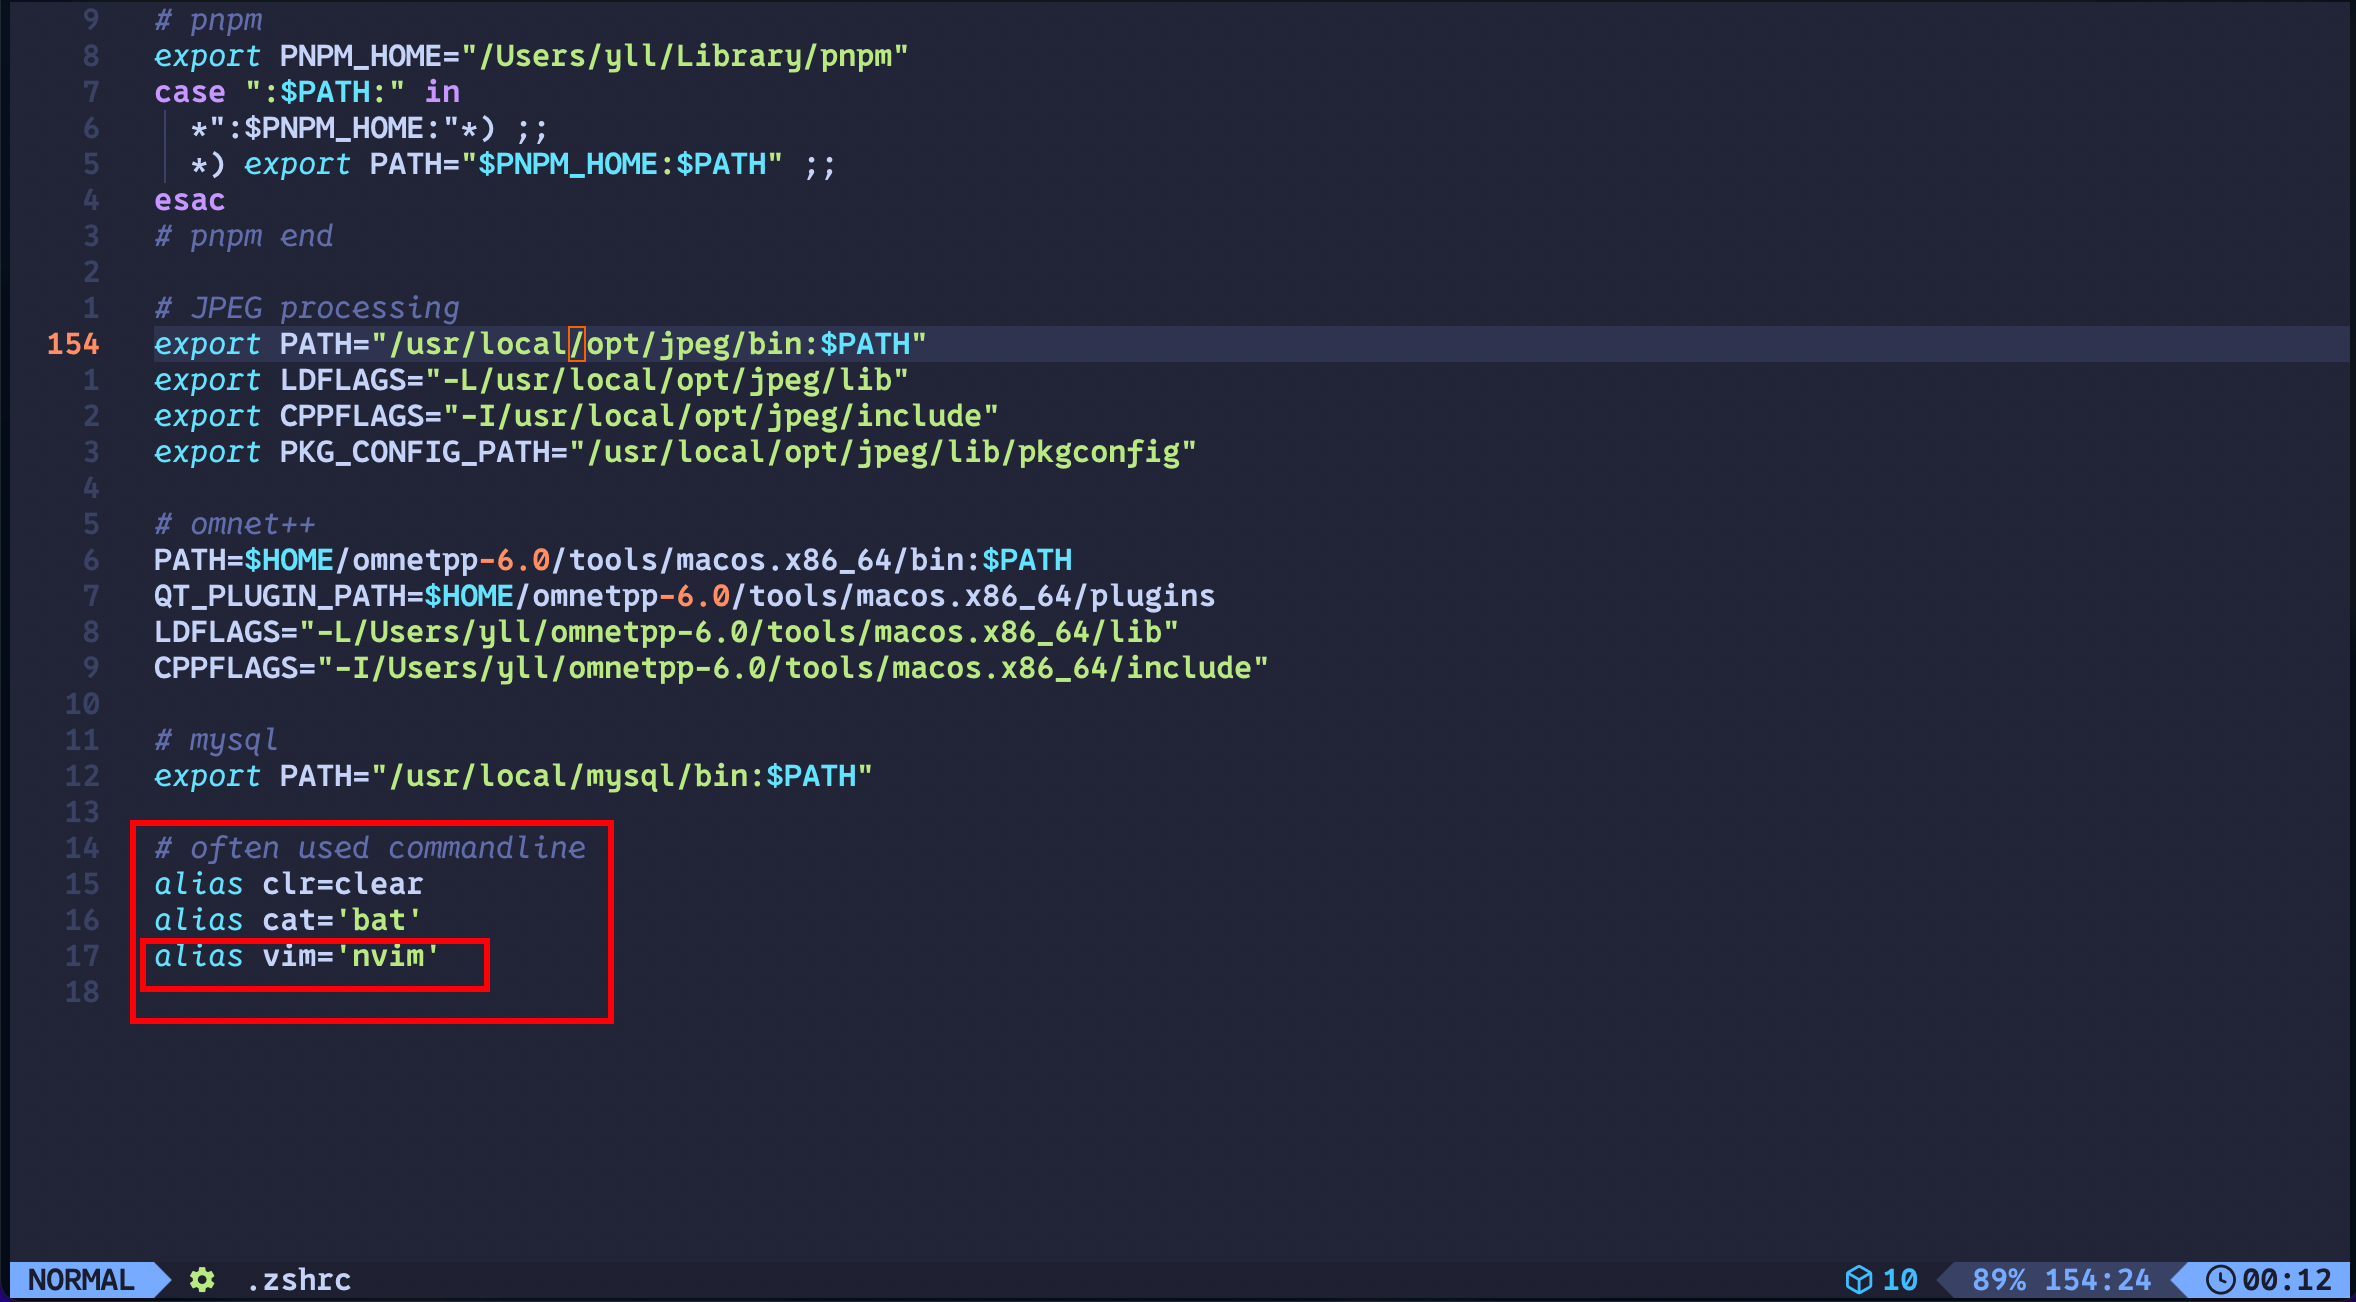This screenshot has width=2356, height=1302.
Task: Click the cube package icon in statusline
Action: tap(1858, 1280)
